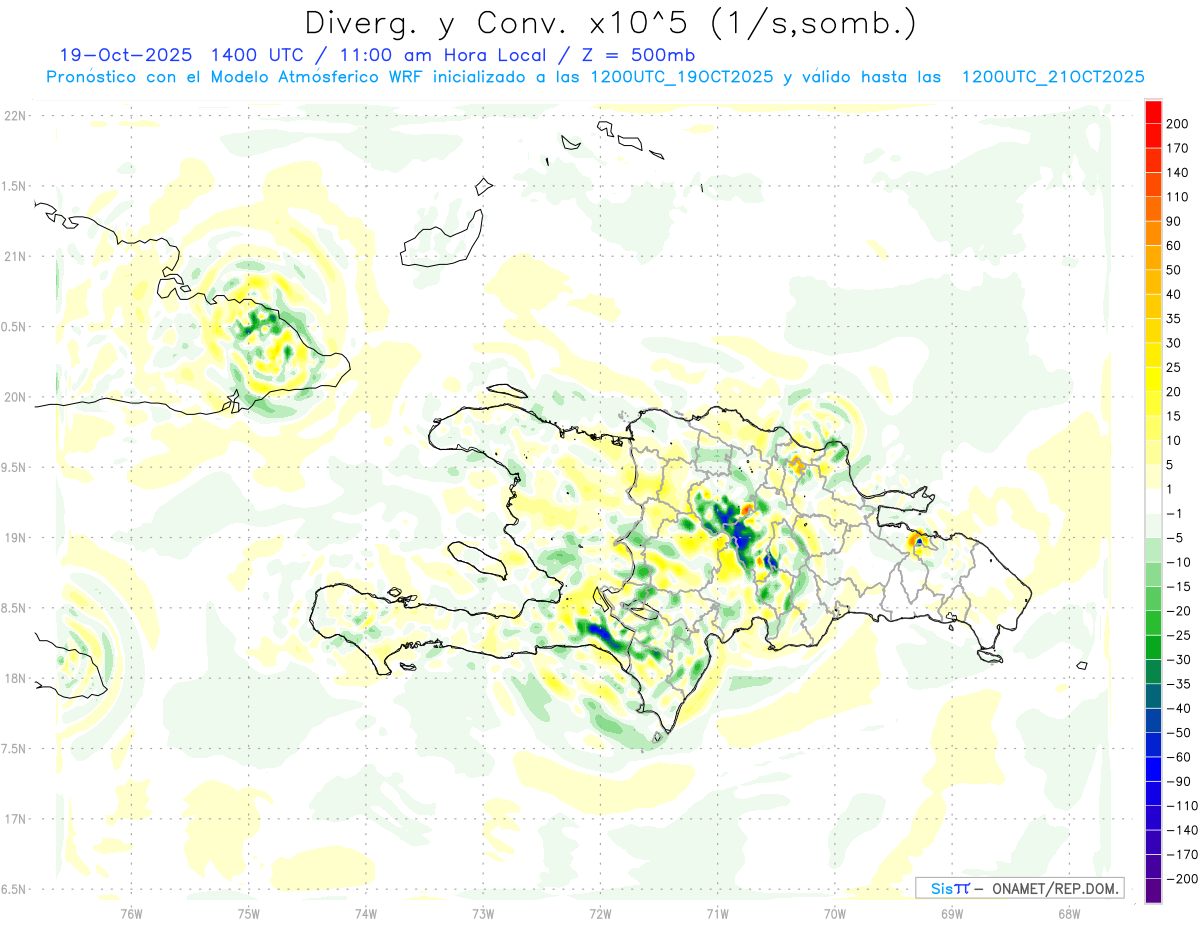1200x927 pixels.
Task: Click the '19N' latitude label
Action: point(16,538)
